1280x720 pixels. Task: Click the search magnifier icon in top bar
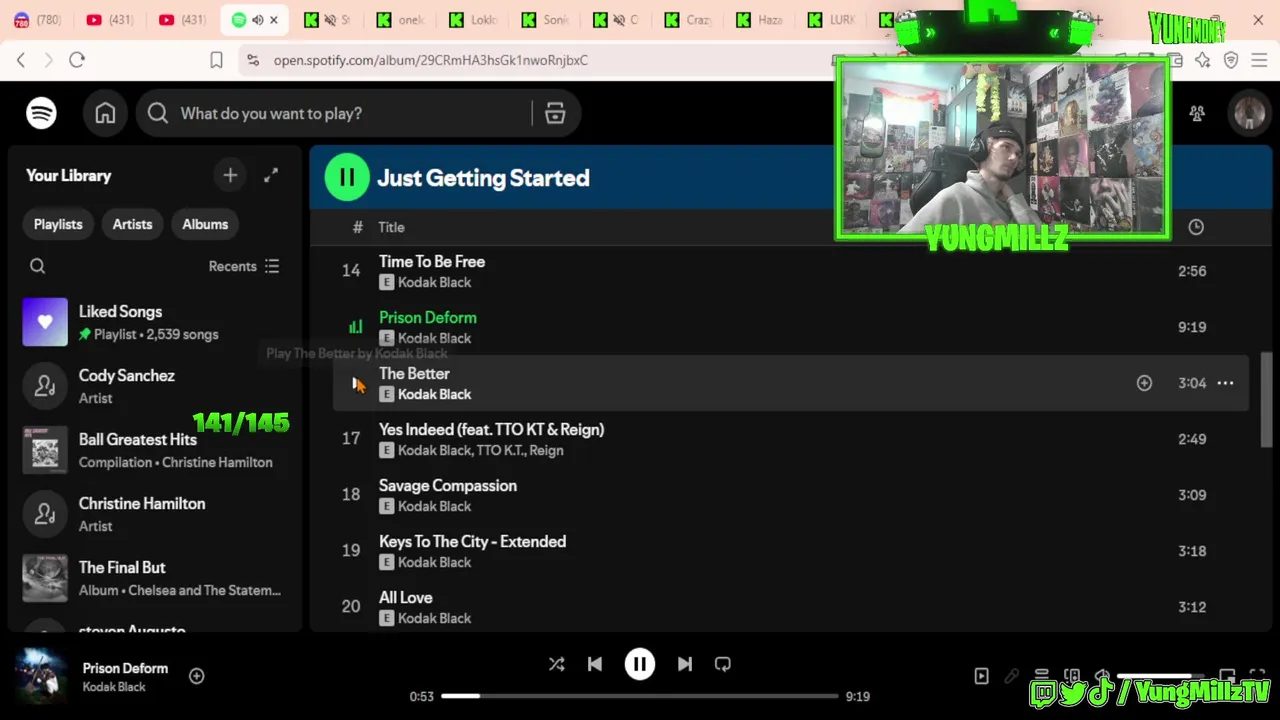tap(158, 113)
